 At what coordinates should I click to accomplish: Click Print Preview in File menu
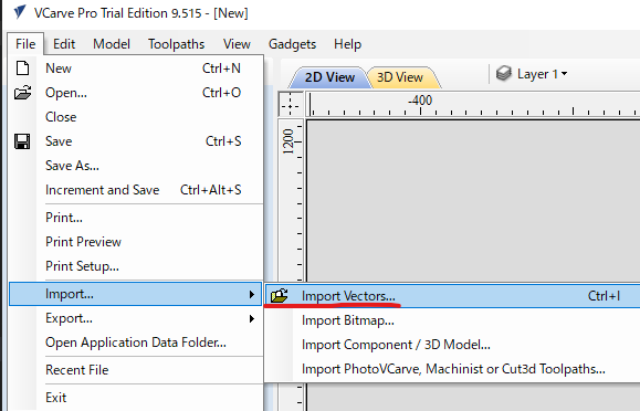click(83, 242)
